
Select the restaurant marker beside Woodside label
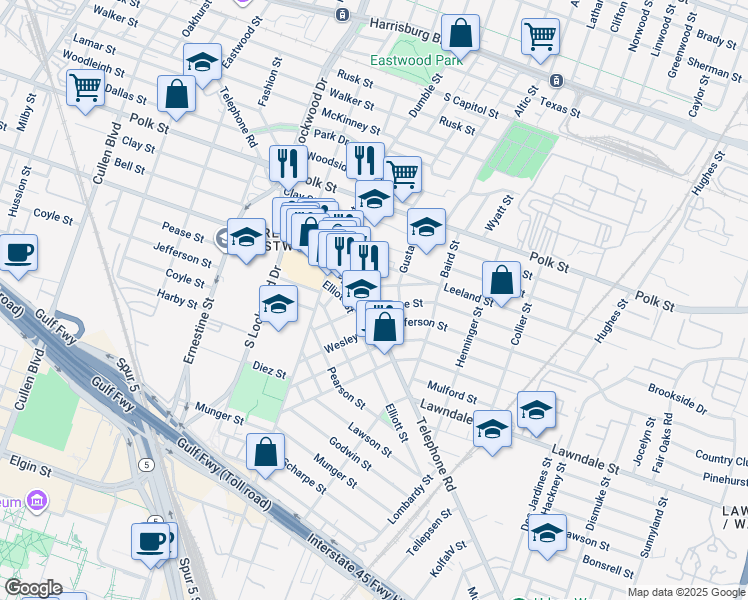(365, 161)
